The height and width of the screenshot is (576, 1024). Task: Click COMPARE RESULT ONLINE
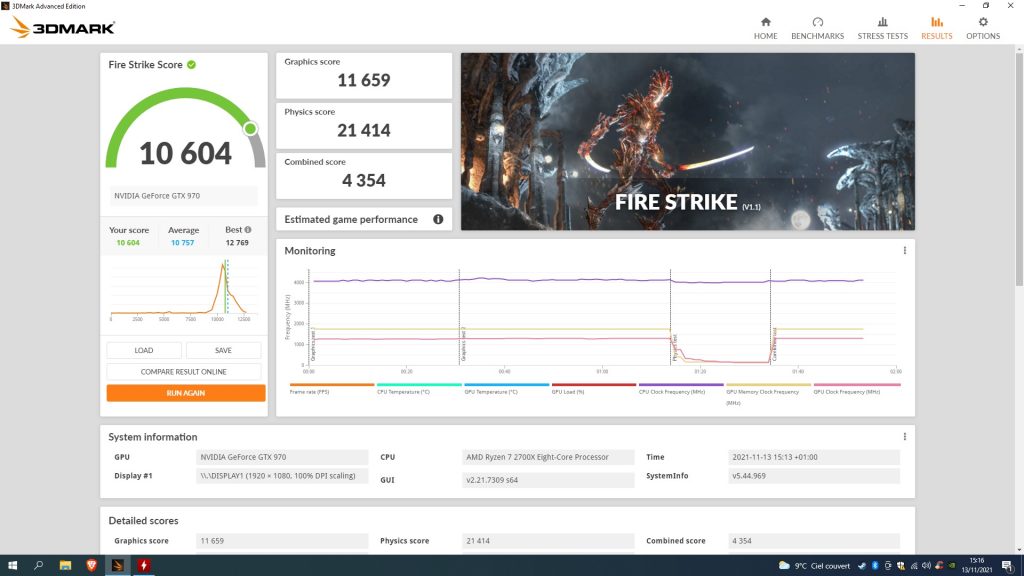coord(183,372)
